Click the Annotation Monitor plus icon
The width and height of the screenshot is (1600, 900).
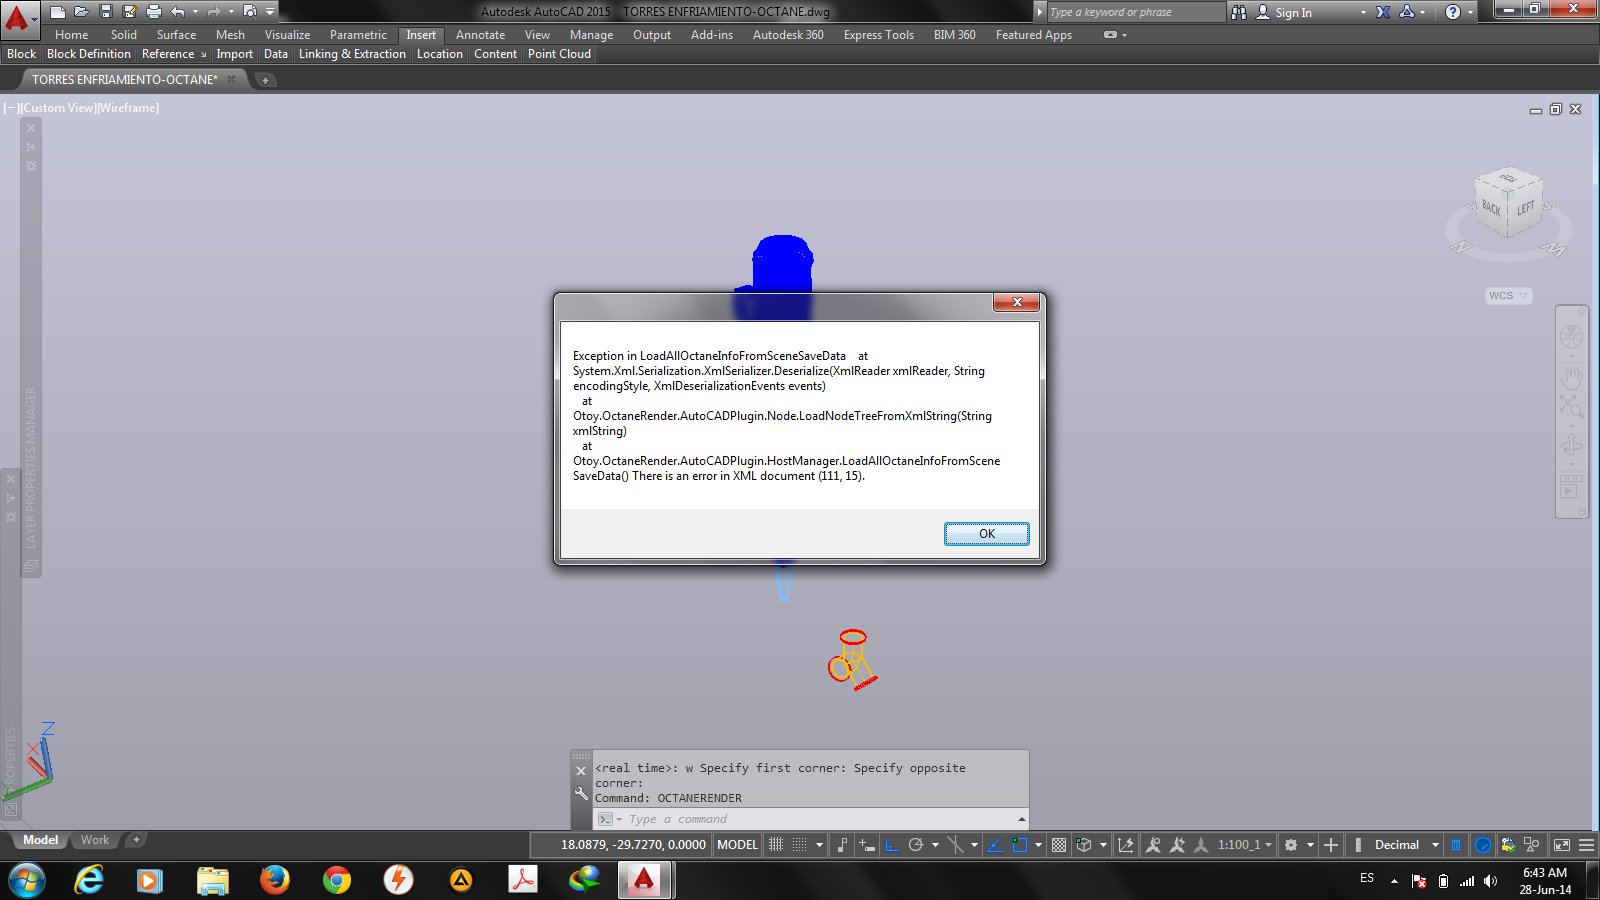click(1331, 845)
